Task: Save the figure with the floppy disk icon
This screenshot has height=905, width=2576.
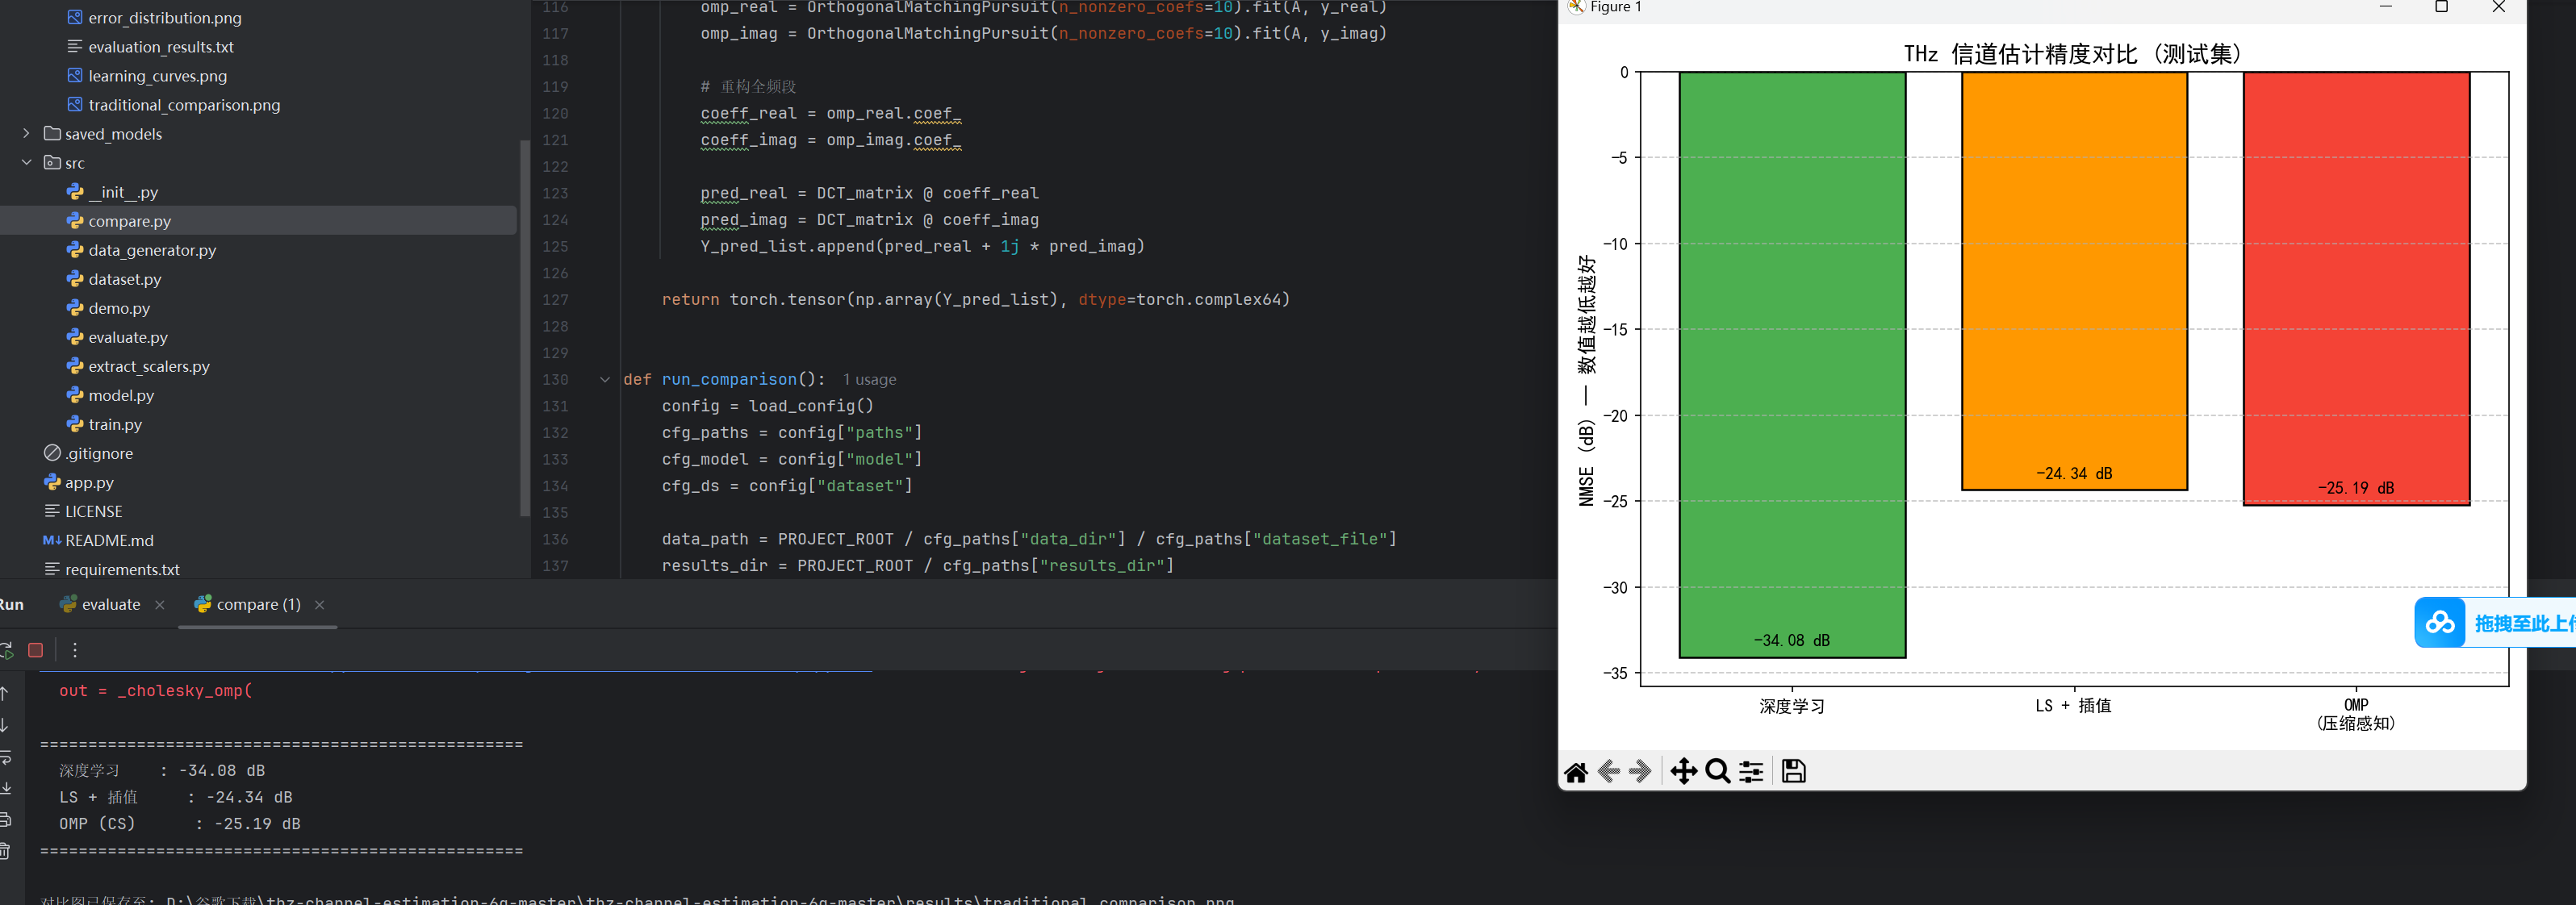Action: (1794, 771)
